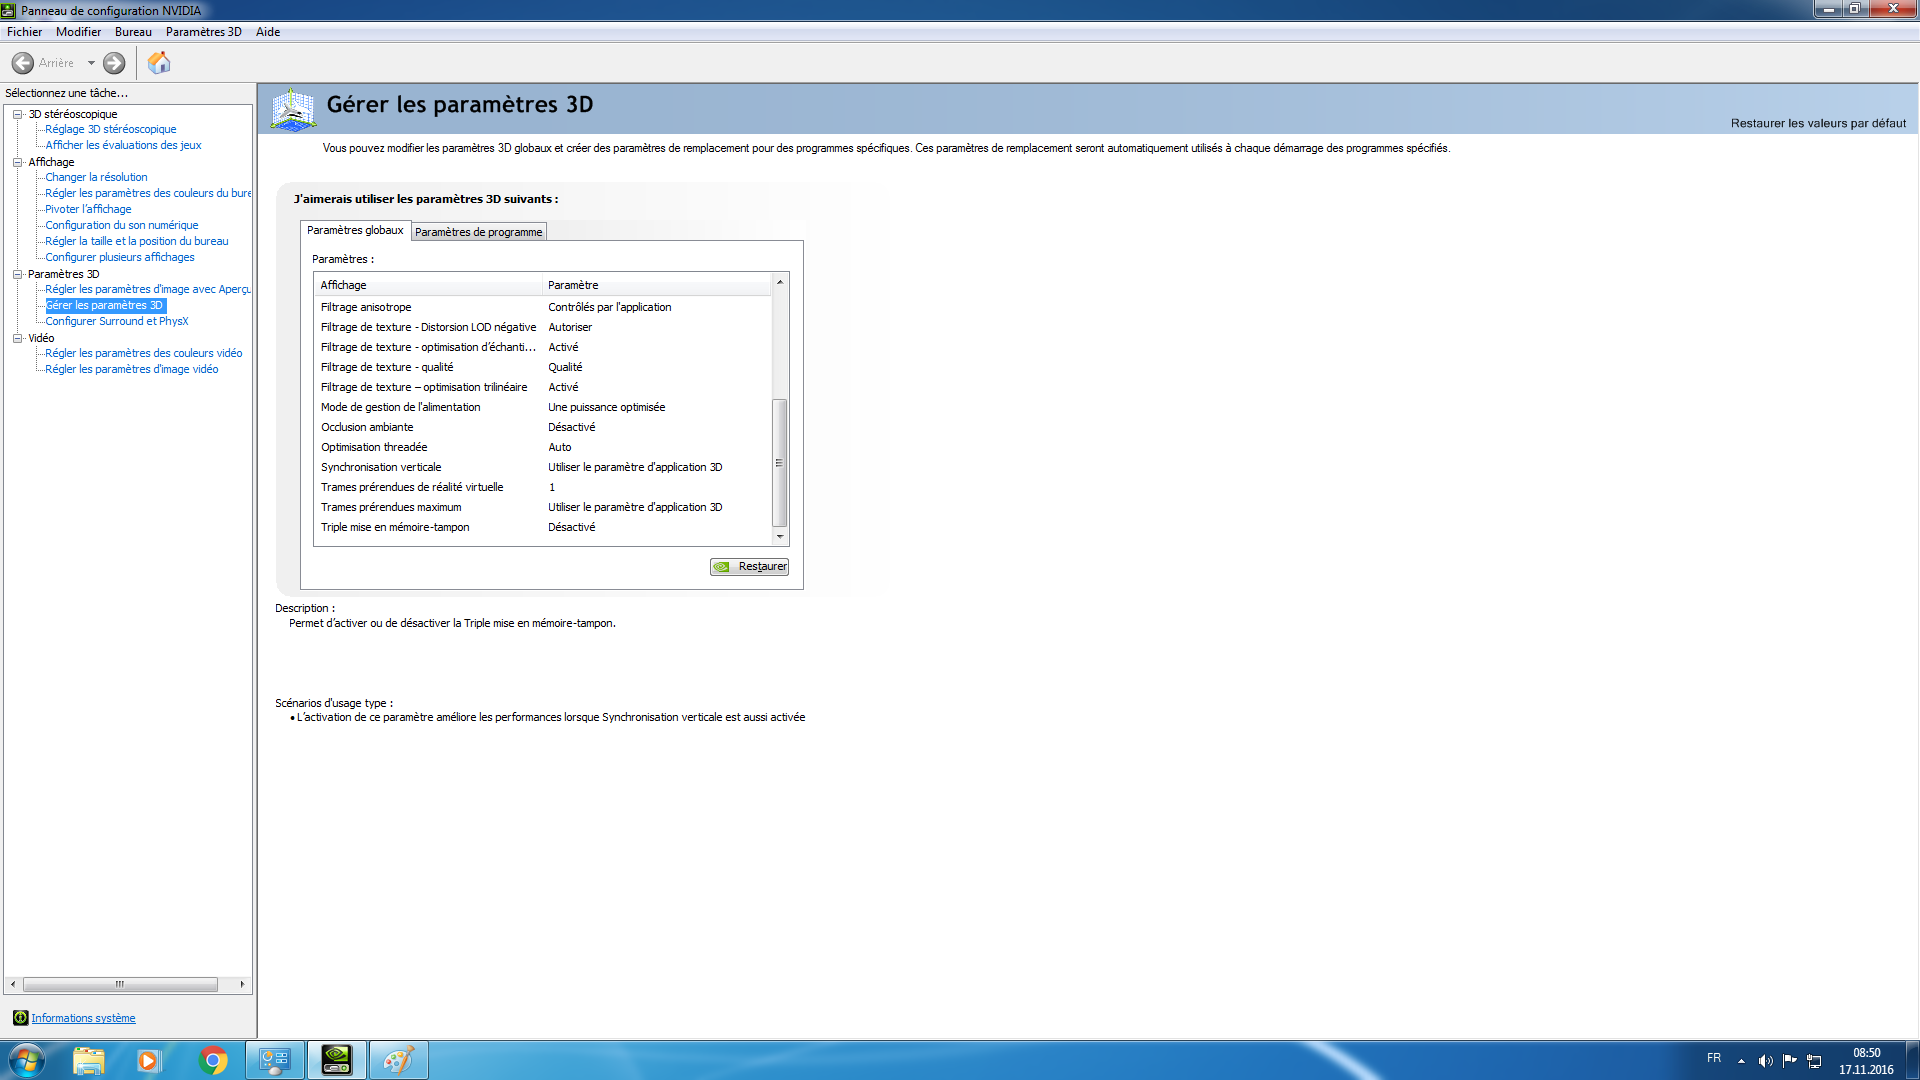Select Triple mise en mémoire-tampon row
This screenshot has width=1920, height=1080.
click(x=544, y=527)
